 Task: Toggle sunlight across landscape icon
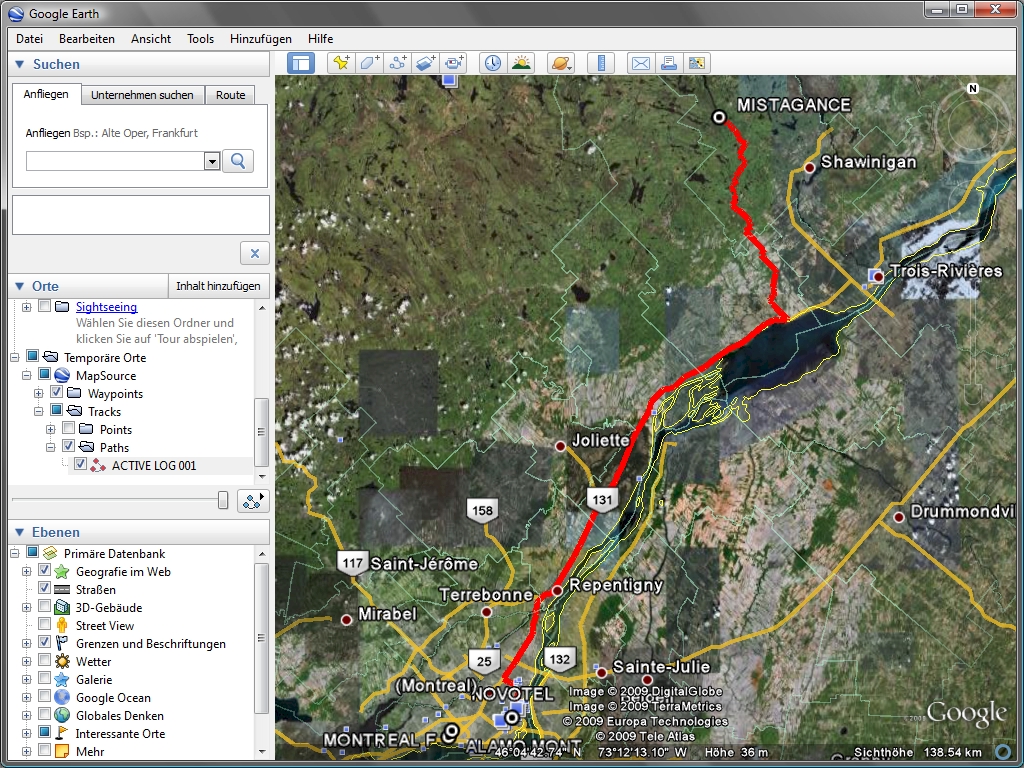click(x=521, y=63)
